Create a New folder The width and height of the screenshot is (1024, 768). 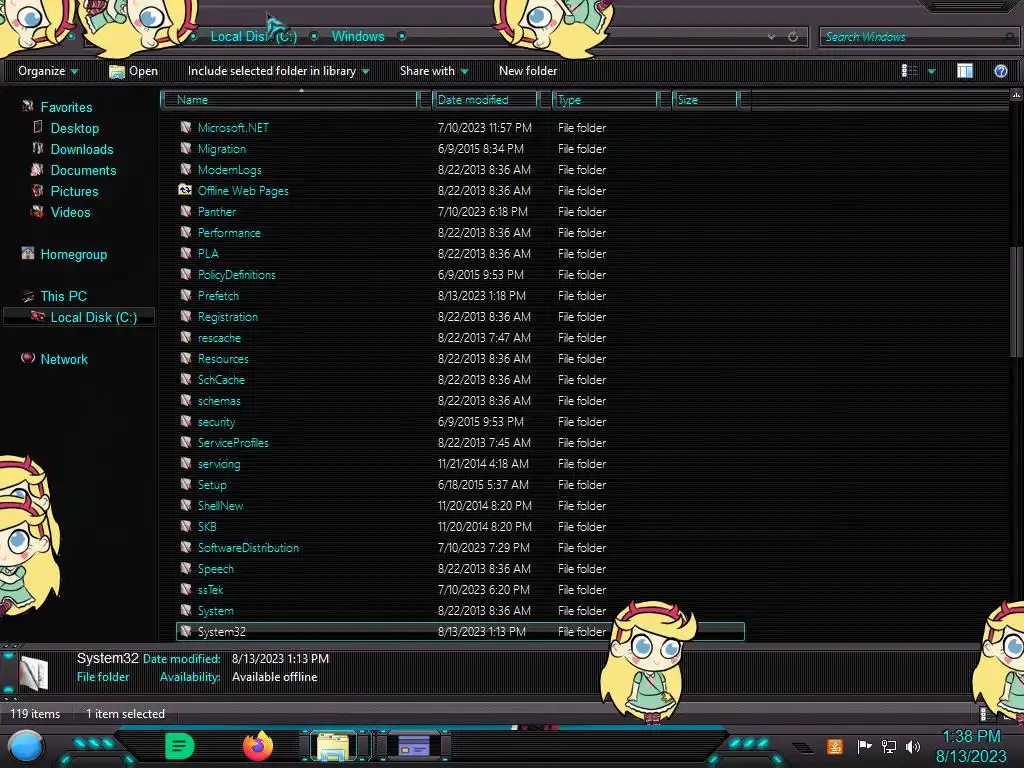point(528,71)
